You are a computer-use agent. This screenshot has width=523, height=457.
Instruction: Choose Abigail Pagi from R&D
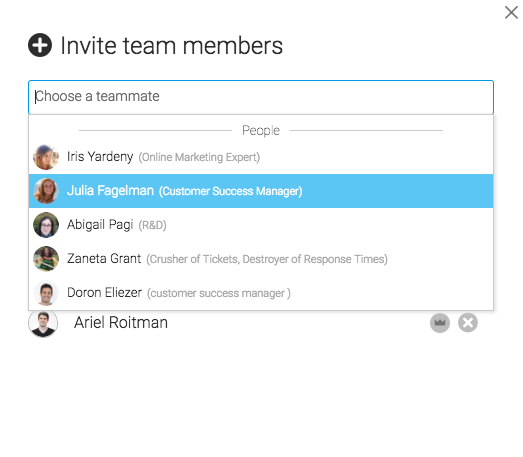[x=261, y=225]
